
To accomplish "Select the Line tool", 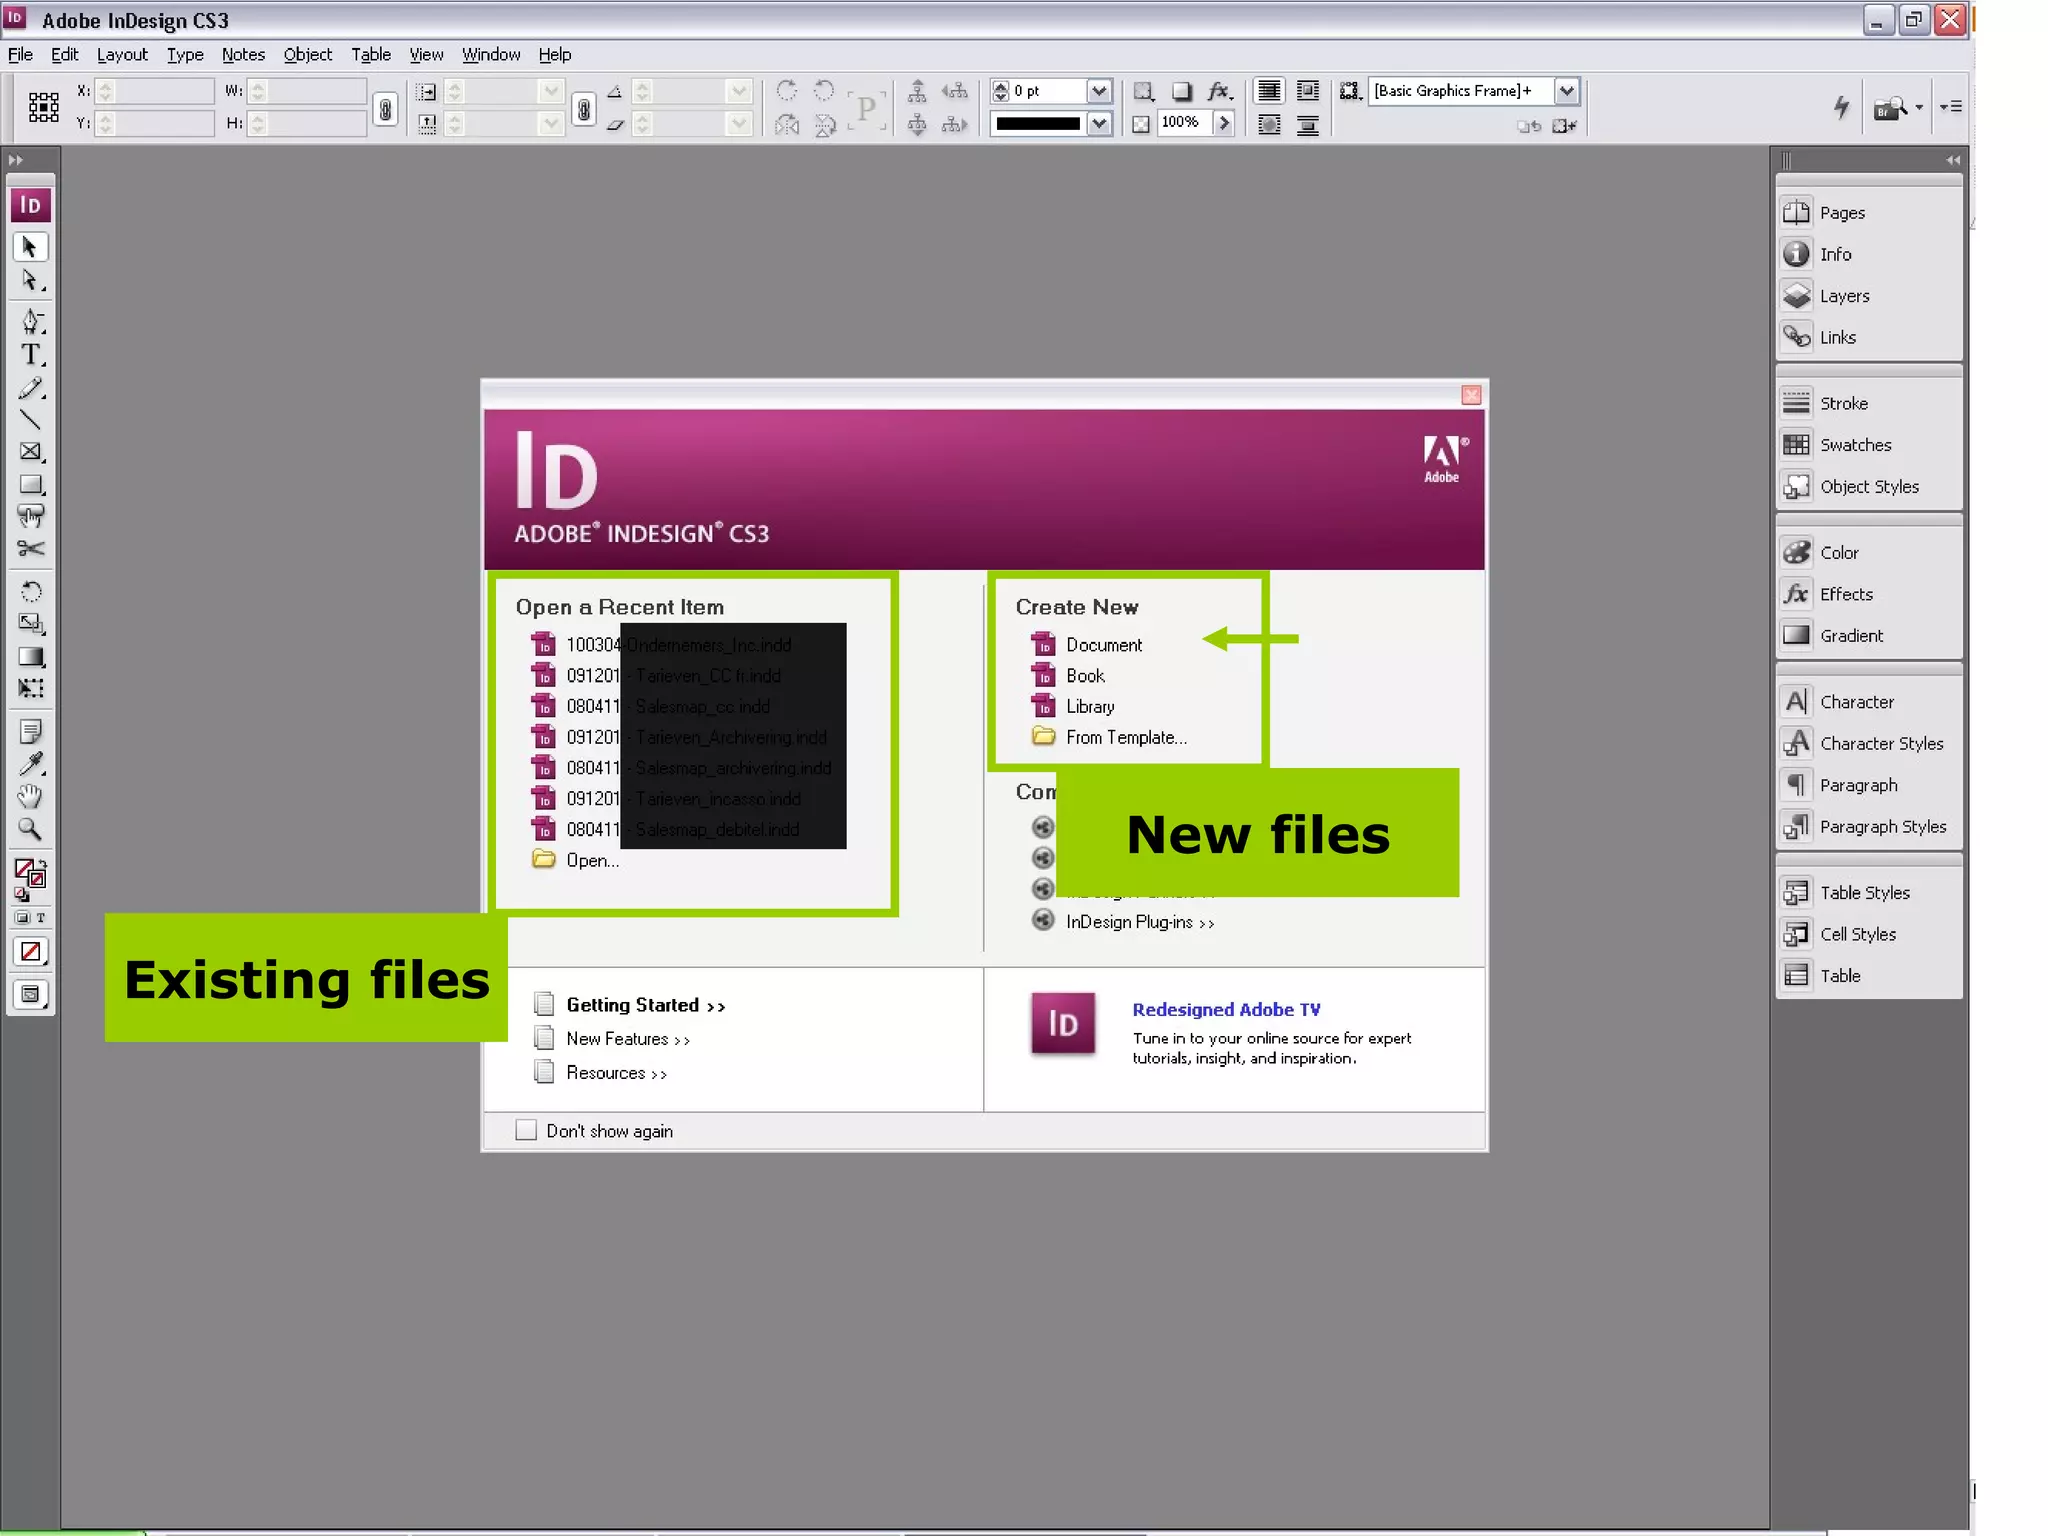I will 30,420.
